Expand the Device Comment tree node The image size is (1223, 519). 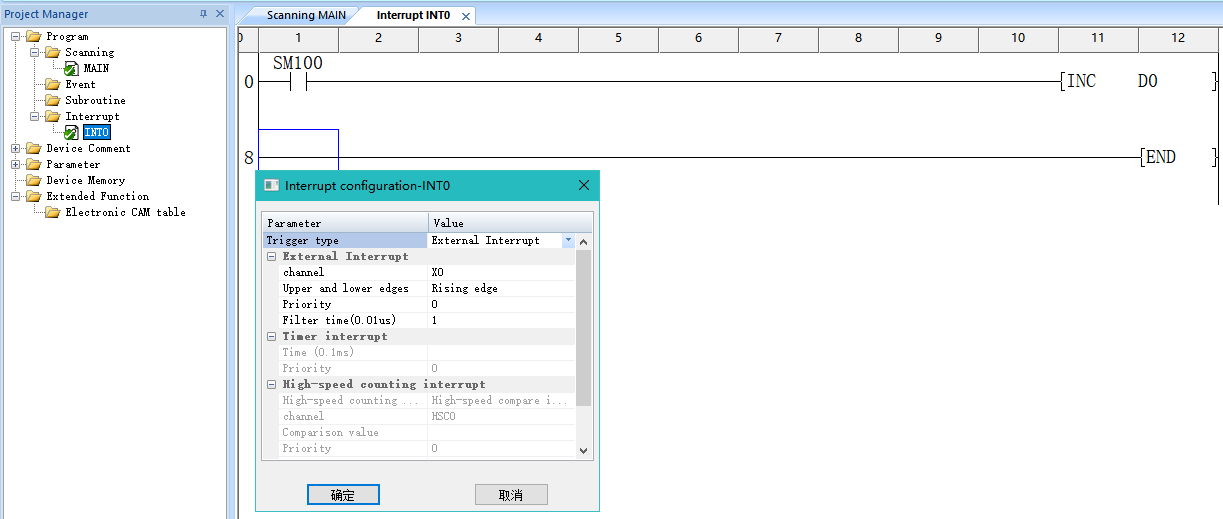16,149
